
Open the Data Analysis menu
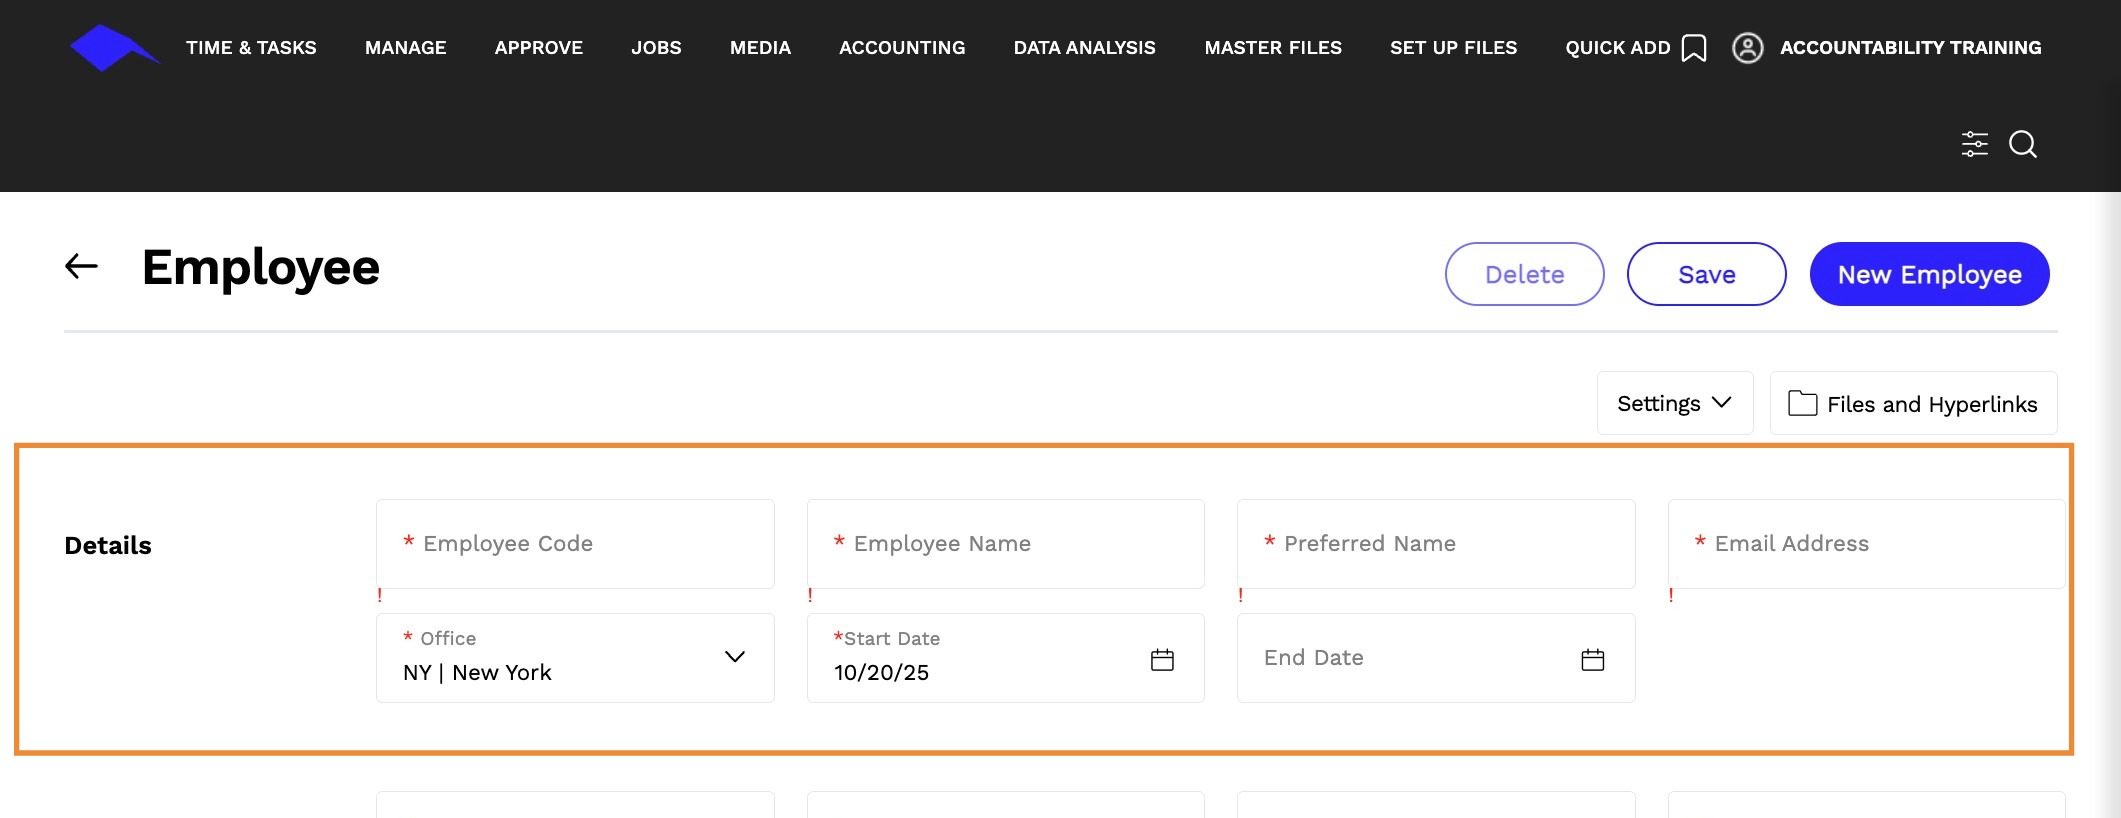(x=1085, y=48)
